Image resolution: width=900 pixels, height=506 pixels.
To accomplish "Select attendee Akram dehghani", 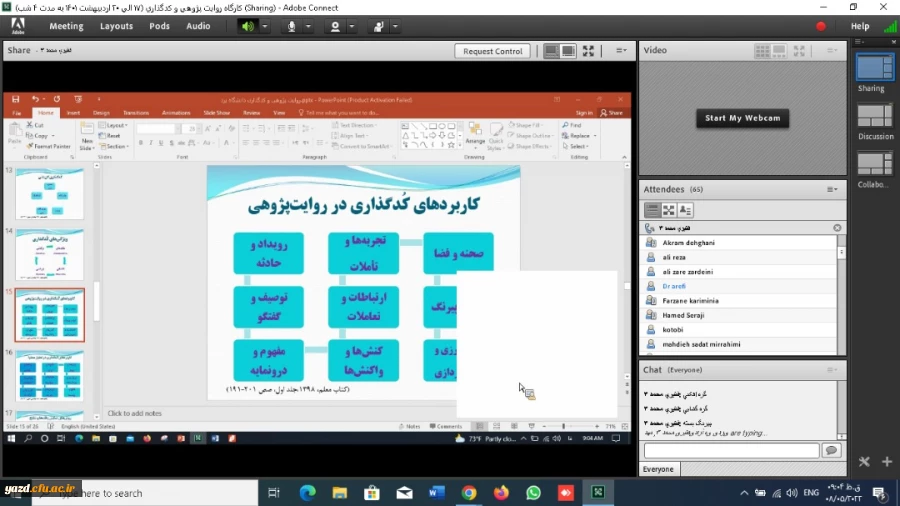I will (x=738, y=243).
